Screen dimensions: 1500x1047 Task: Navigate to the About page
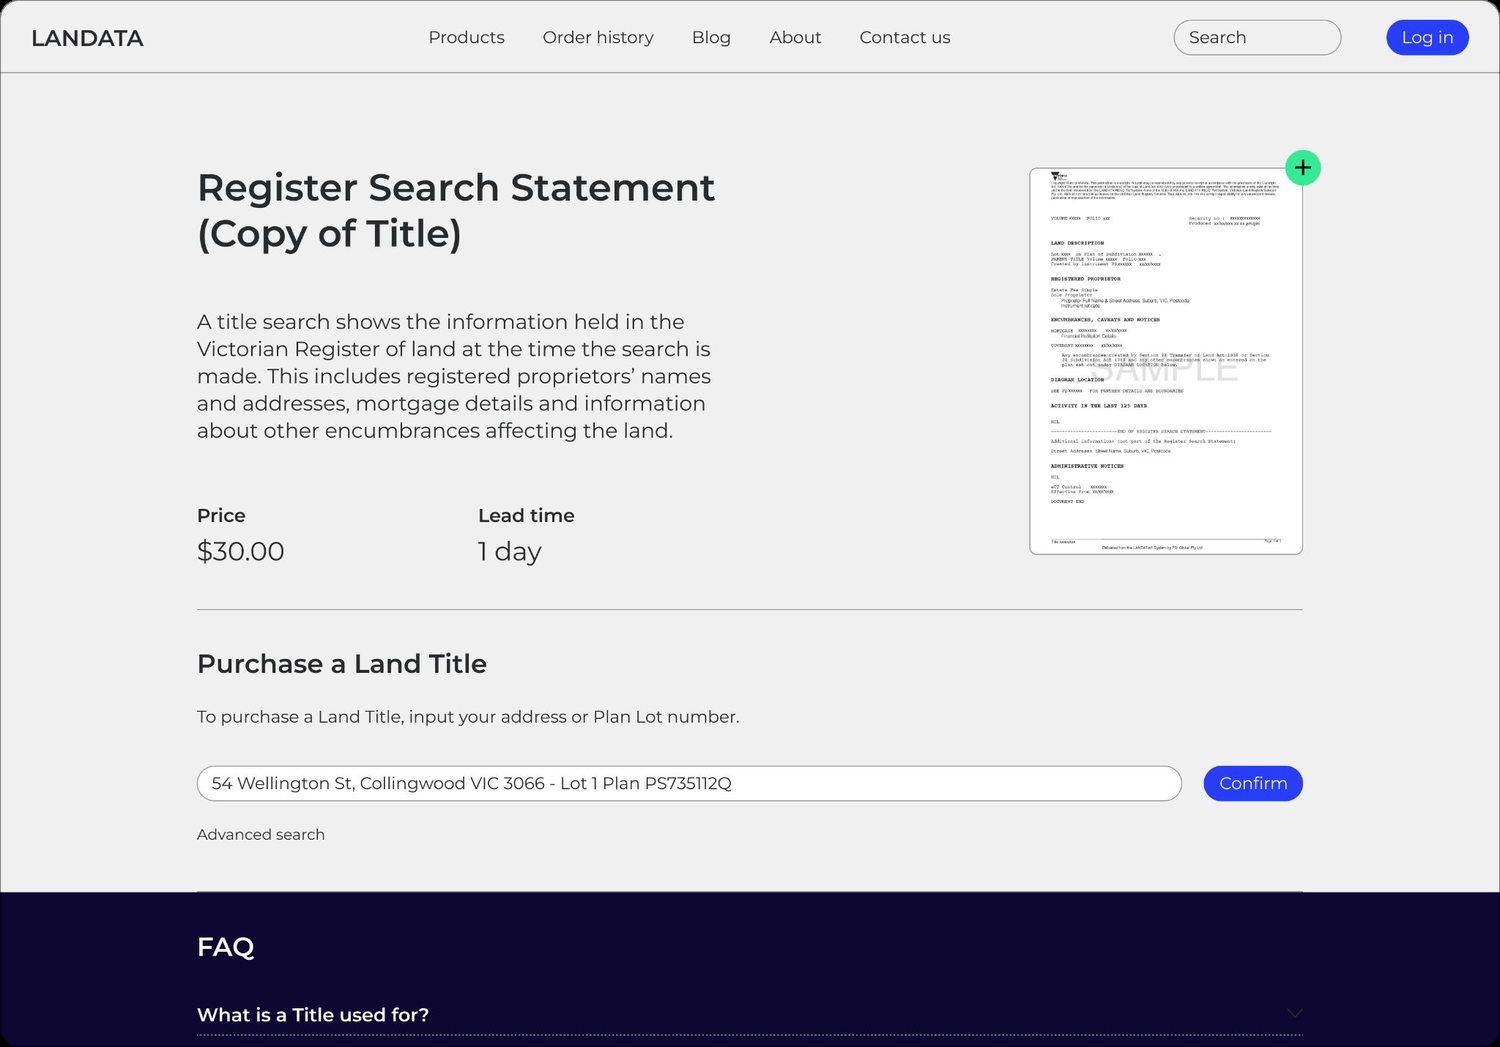pos(795,37)
